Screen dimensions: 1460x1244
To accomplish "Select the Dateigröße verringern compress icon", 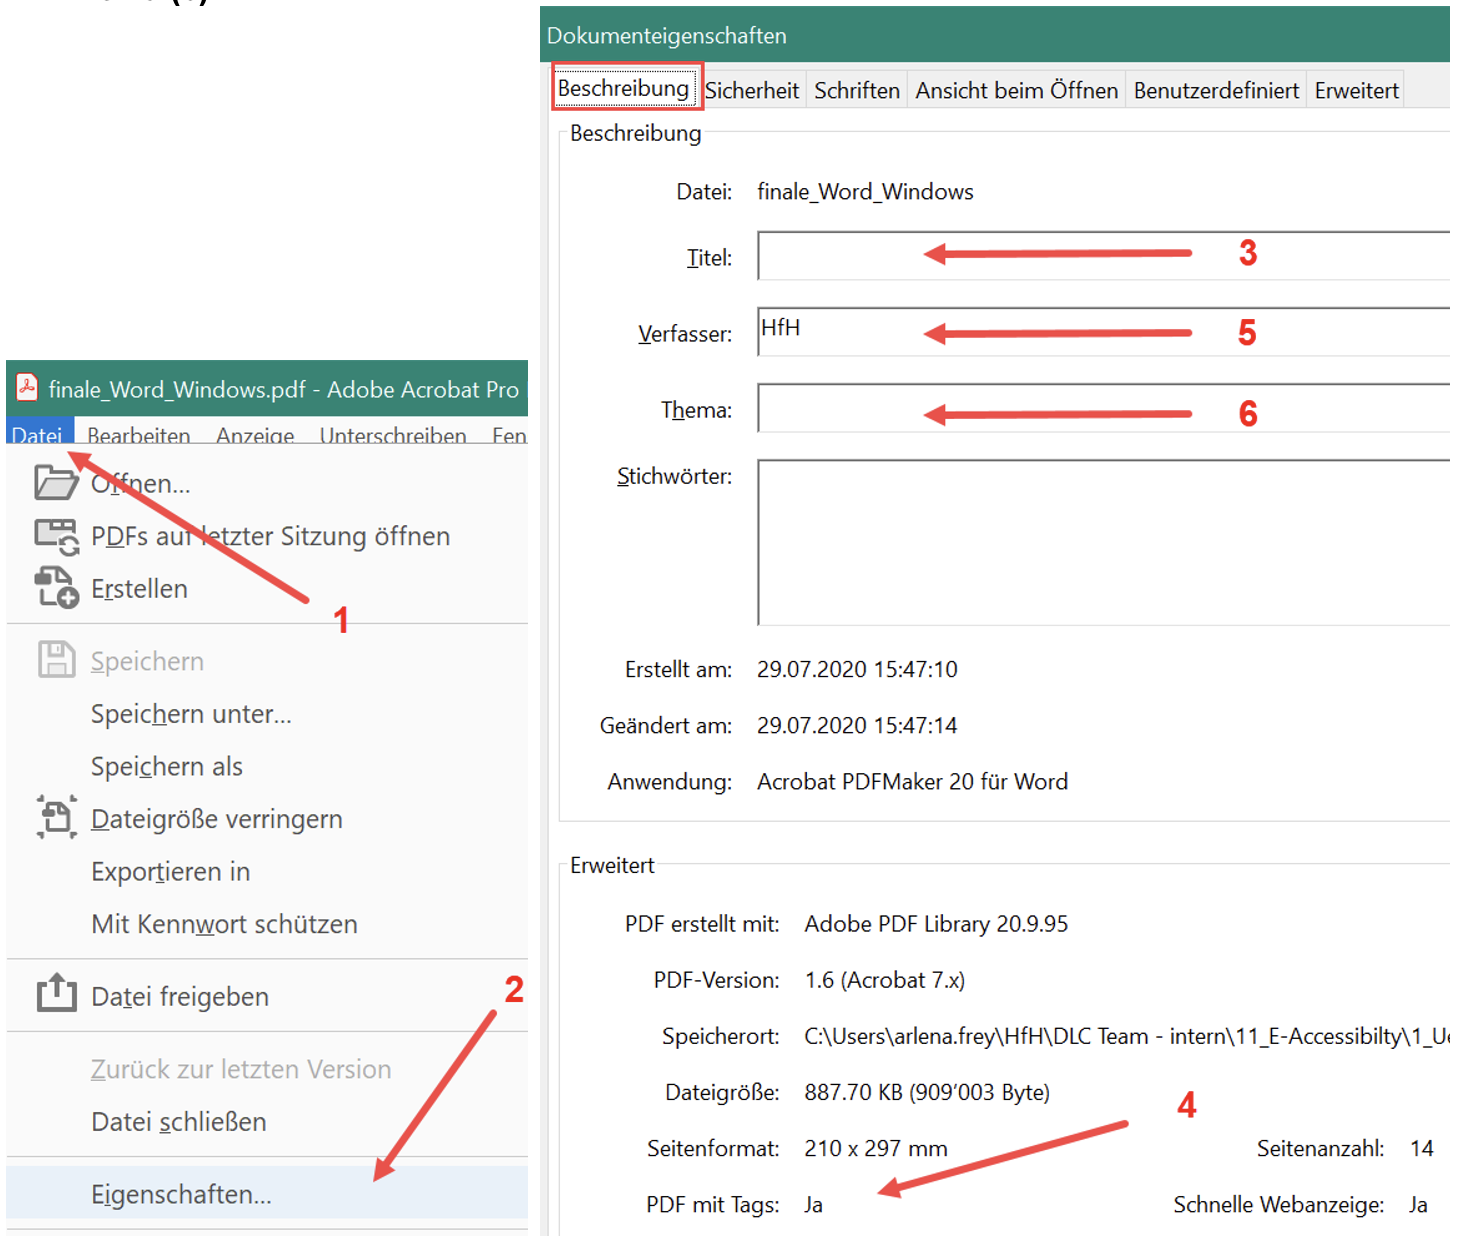I will [x=56, y=818].
